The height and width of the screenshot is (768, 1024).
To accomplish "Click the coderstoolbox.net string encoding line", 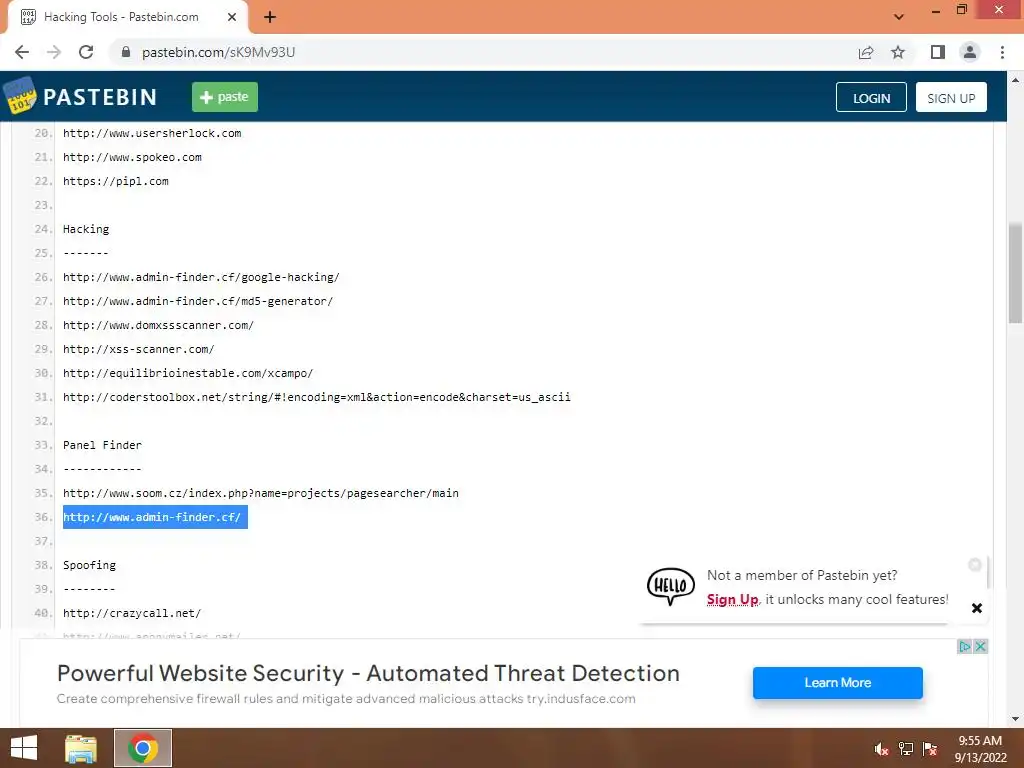I will coord(317,397).
